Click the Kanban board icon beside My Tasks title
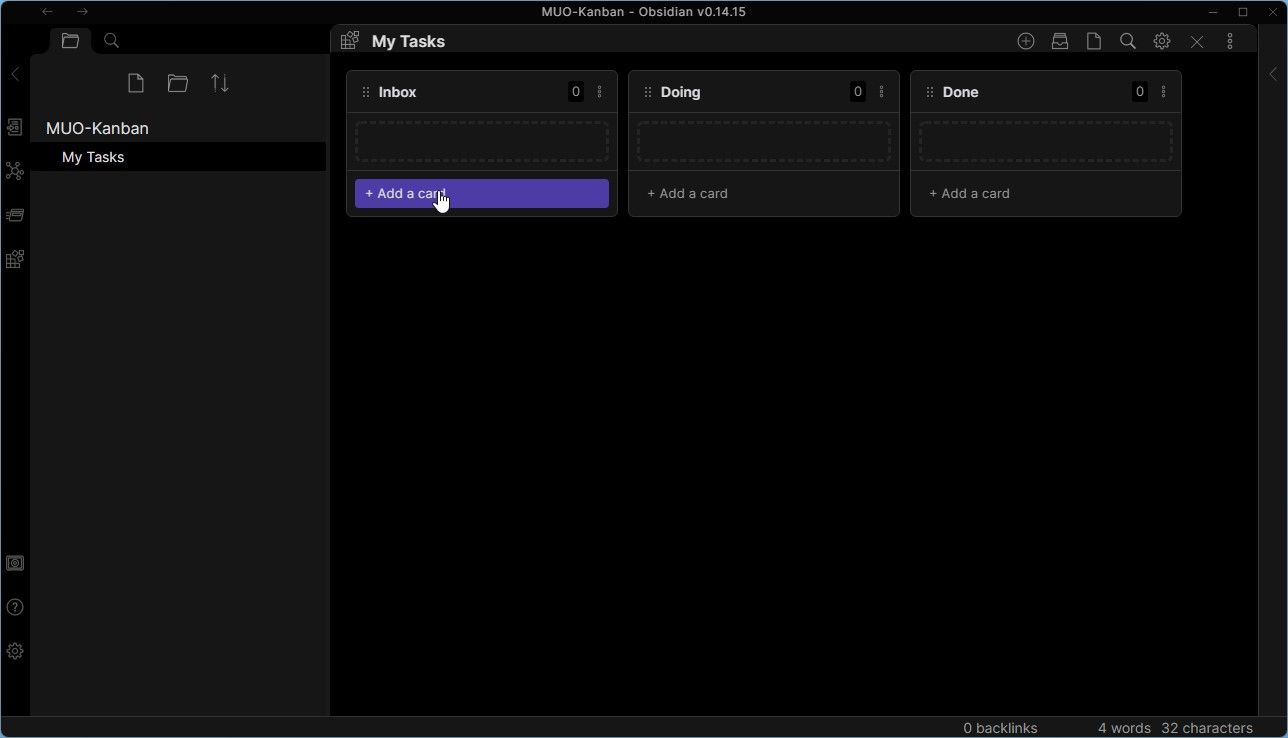Viewport: 1288px width, 738px height. pyautogui.click(x=350, y=41)
